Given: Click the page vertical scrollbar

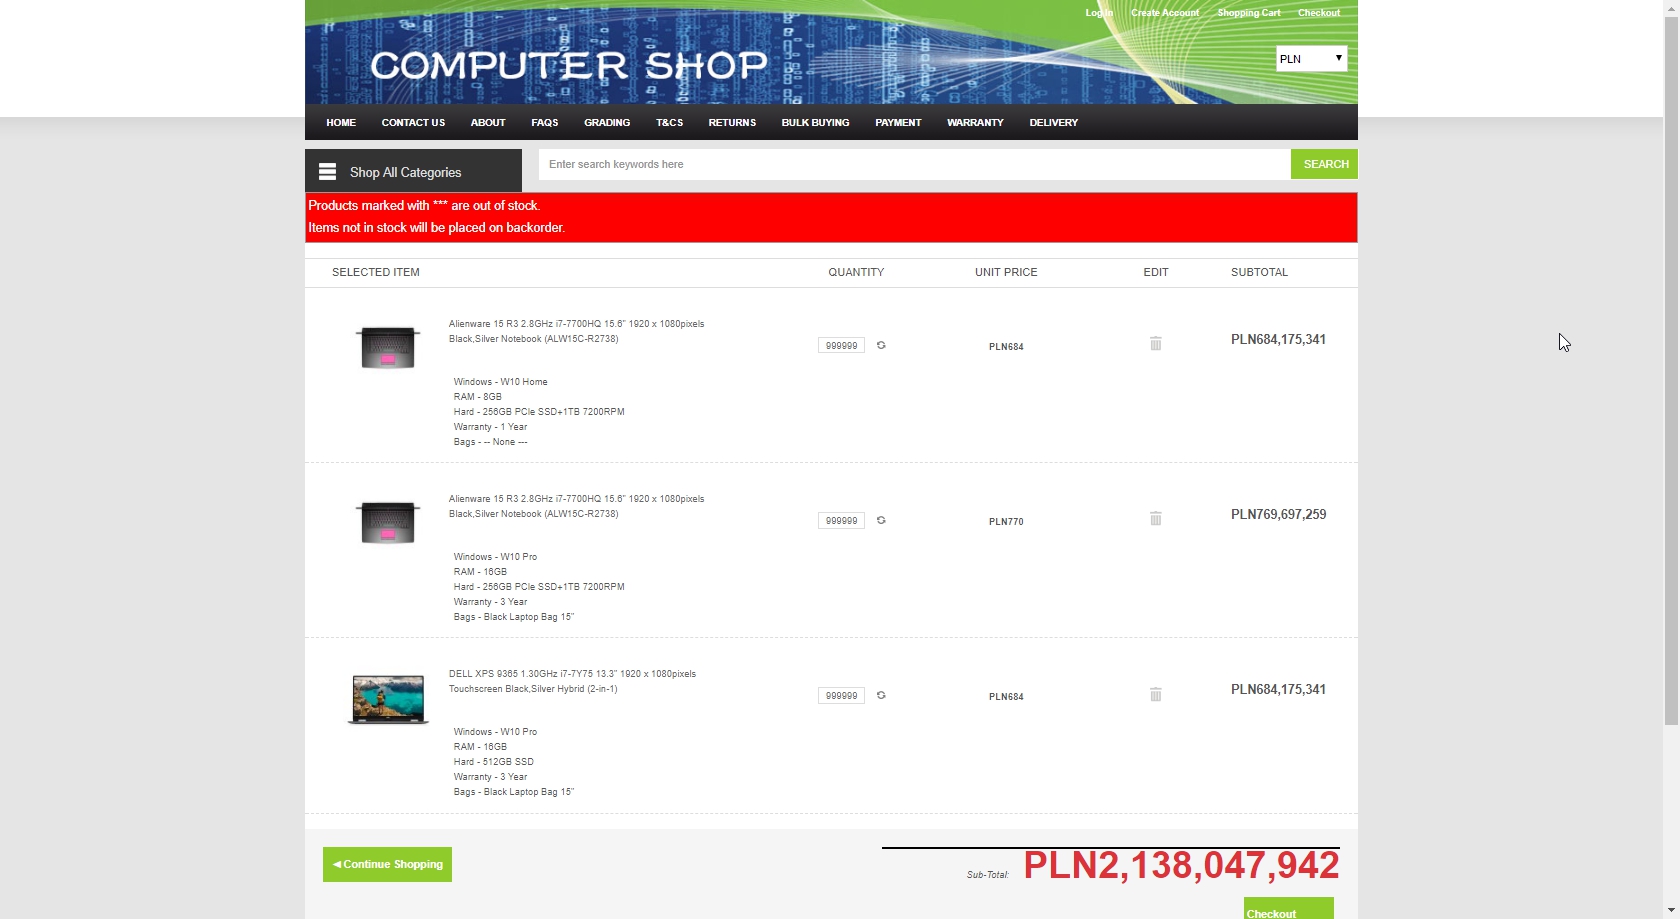Looking at the screenshot, I should coord(1671,400).
